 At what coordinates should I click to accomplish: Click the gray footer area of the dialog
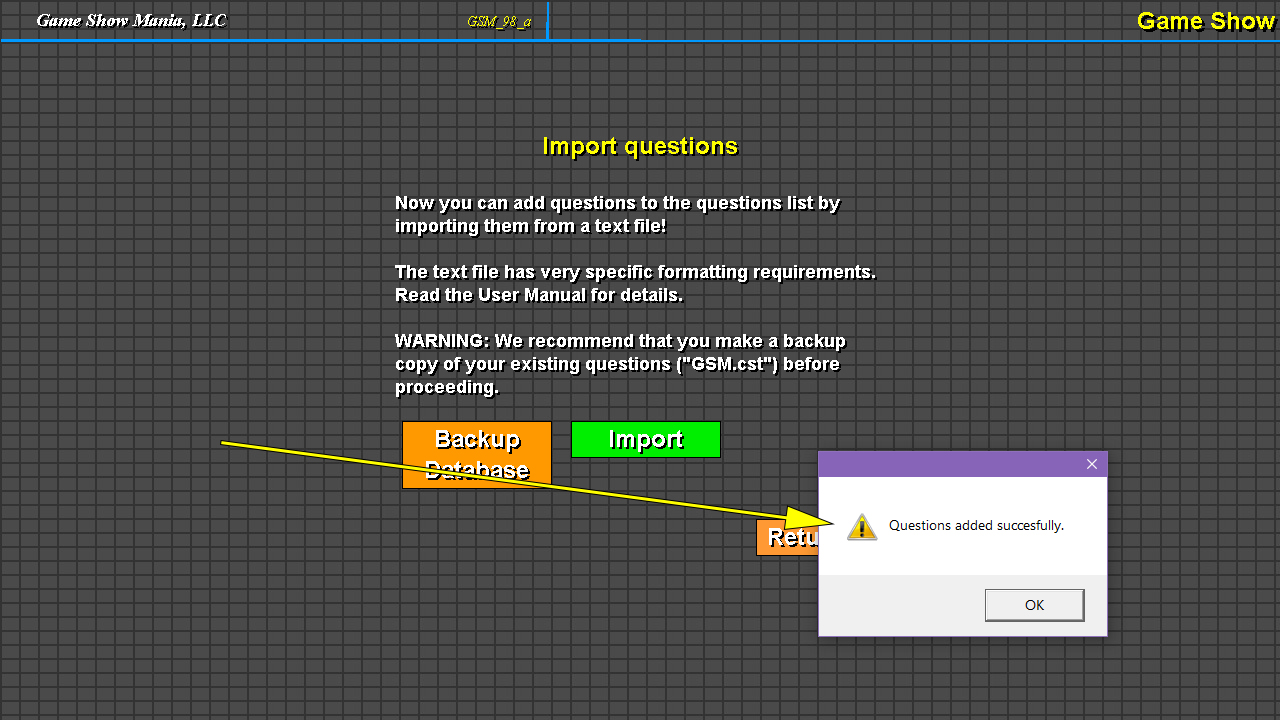point(900,605)
